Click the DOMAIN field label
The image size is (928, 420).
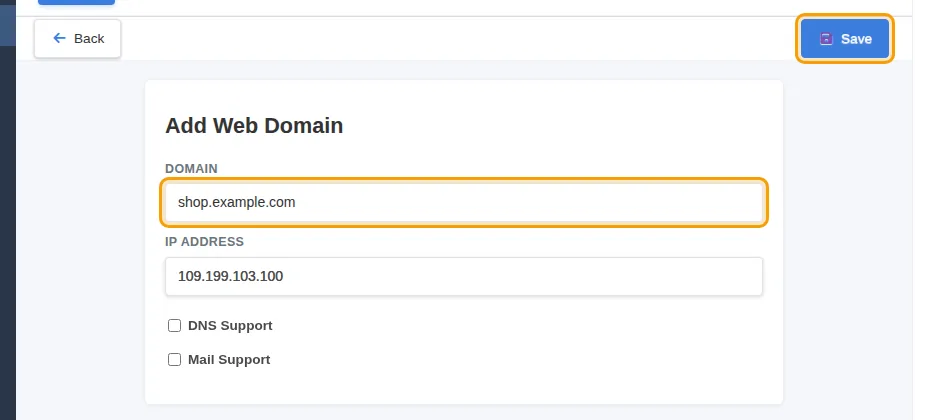[x=191, y=169]
